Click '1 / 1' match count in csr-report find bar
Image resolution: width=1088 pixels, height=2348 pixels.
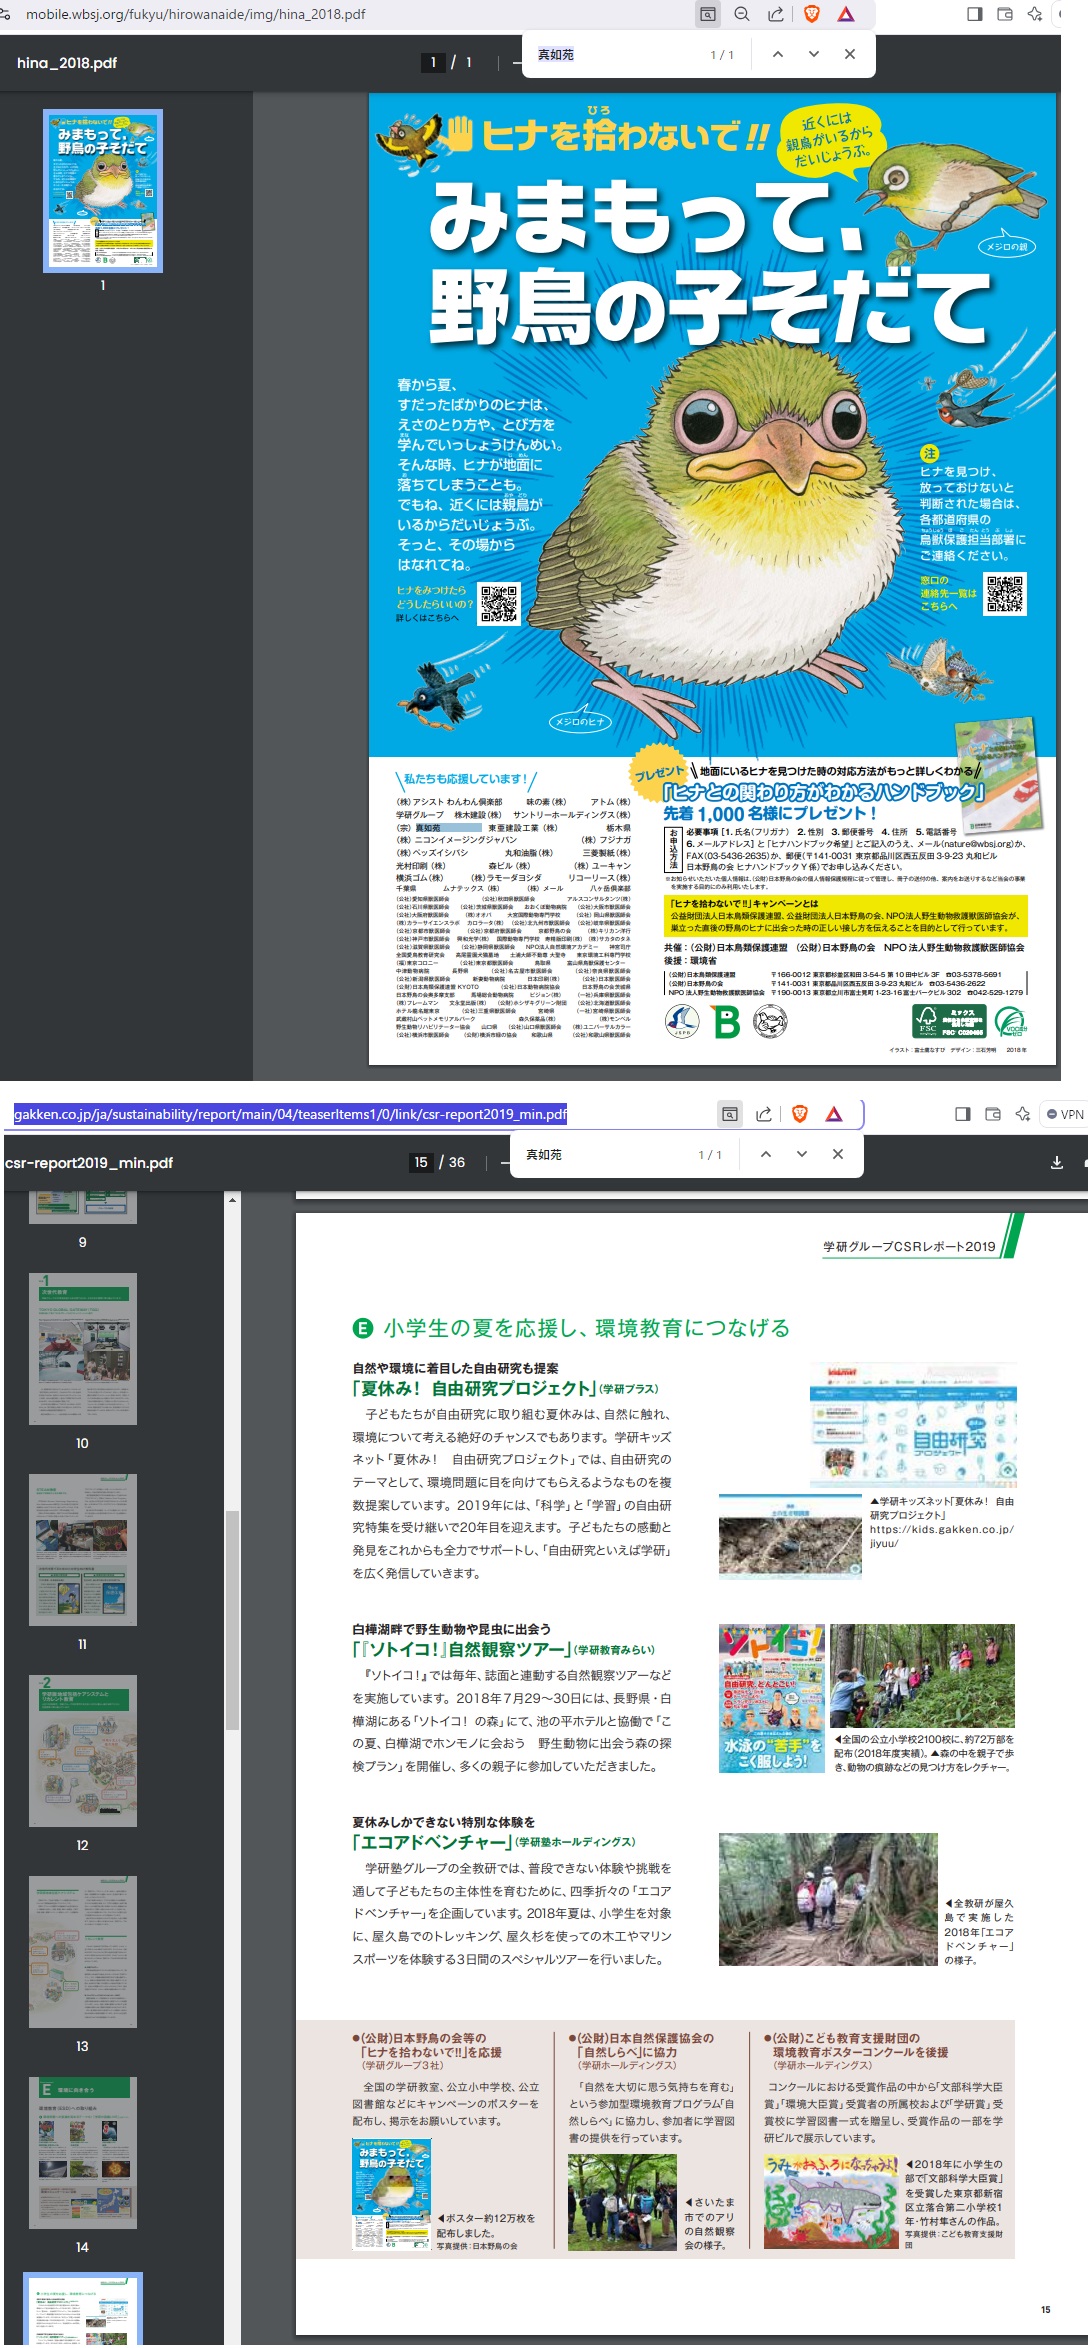710,1155
